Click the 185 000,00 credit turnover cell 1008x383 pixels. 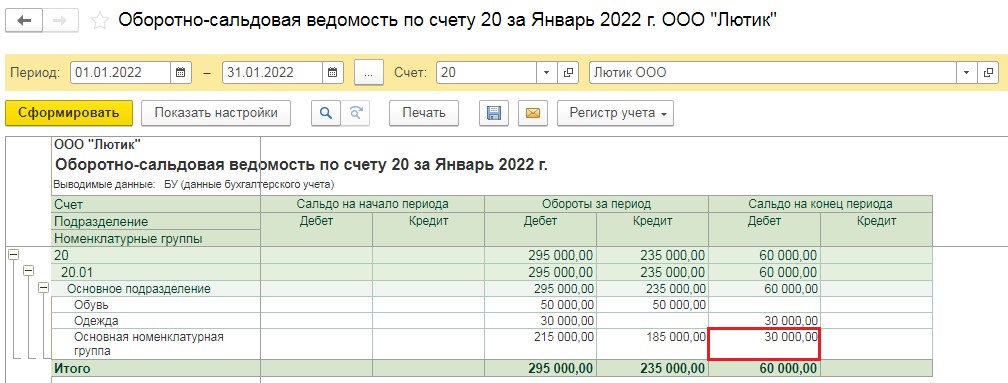(x=652, y=344)
